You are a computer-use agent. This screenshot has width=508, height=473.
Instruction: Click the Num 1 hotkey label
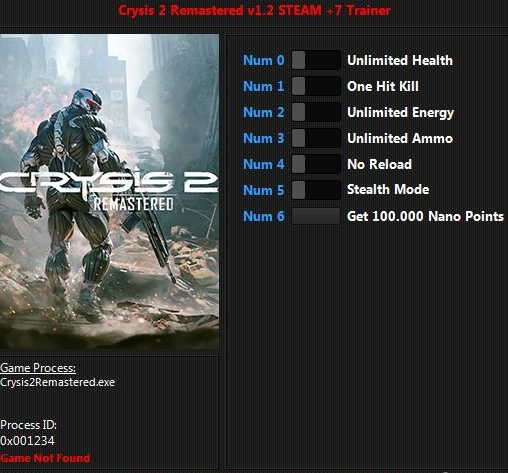(264, 86)
